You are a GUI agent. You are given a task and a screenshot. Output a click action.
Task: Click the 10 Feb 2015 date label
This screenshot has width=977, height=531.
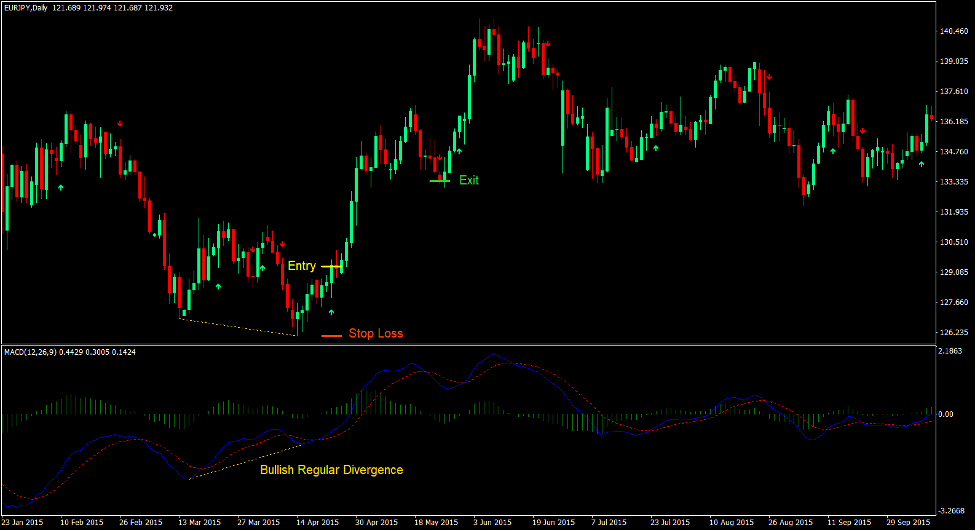coord(82,522)
